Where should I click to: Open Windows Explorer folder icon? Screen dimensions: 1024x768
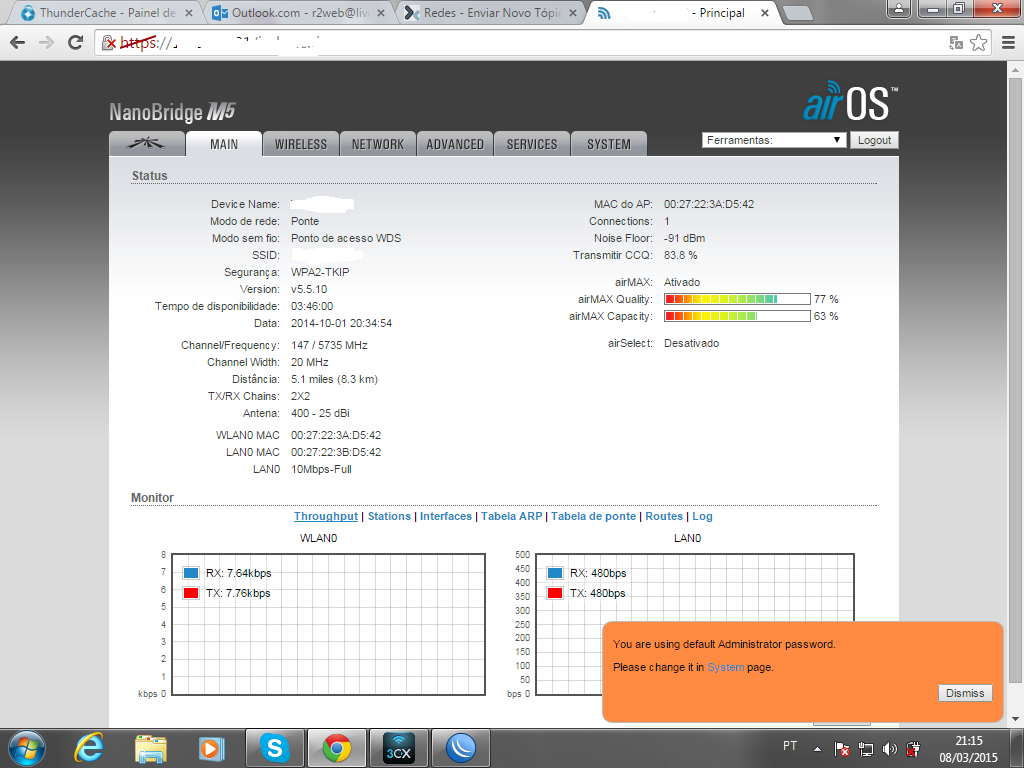point(151,748)
